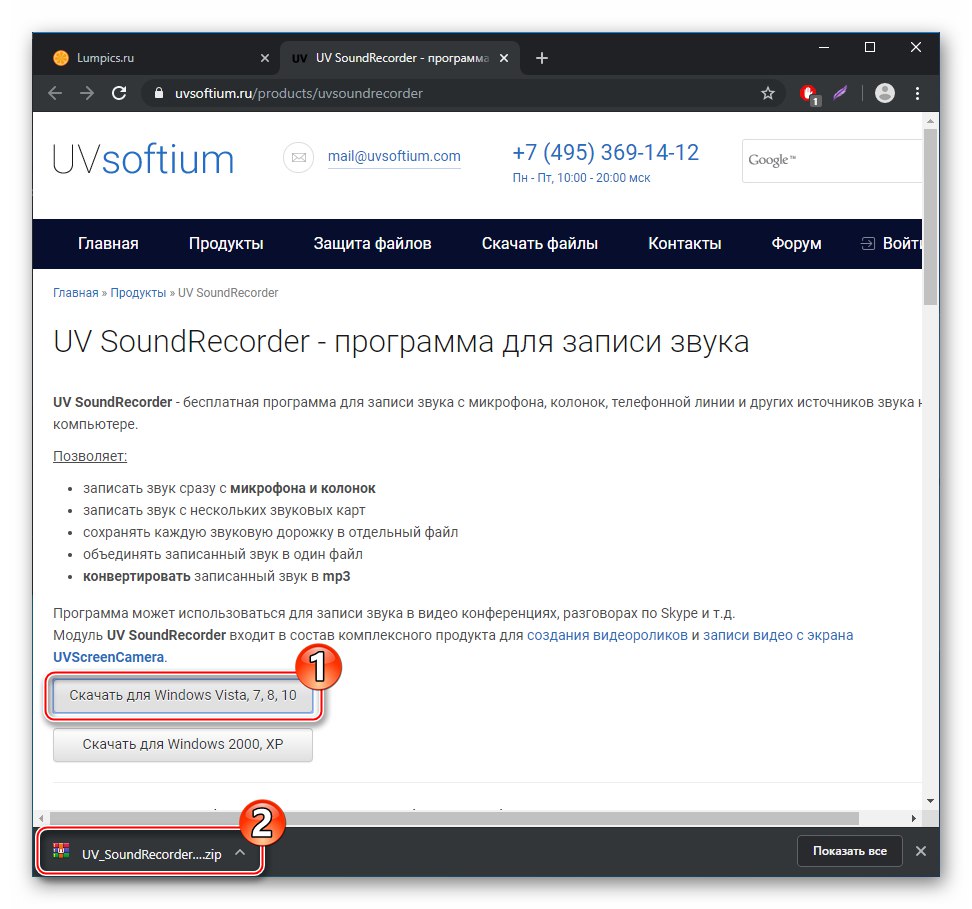The image size is (972, 909).
Task: Minimize the Chrome window
Action: tap(824, 48)
